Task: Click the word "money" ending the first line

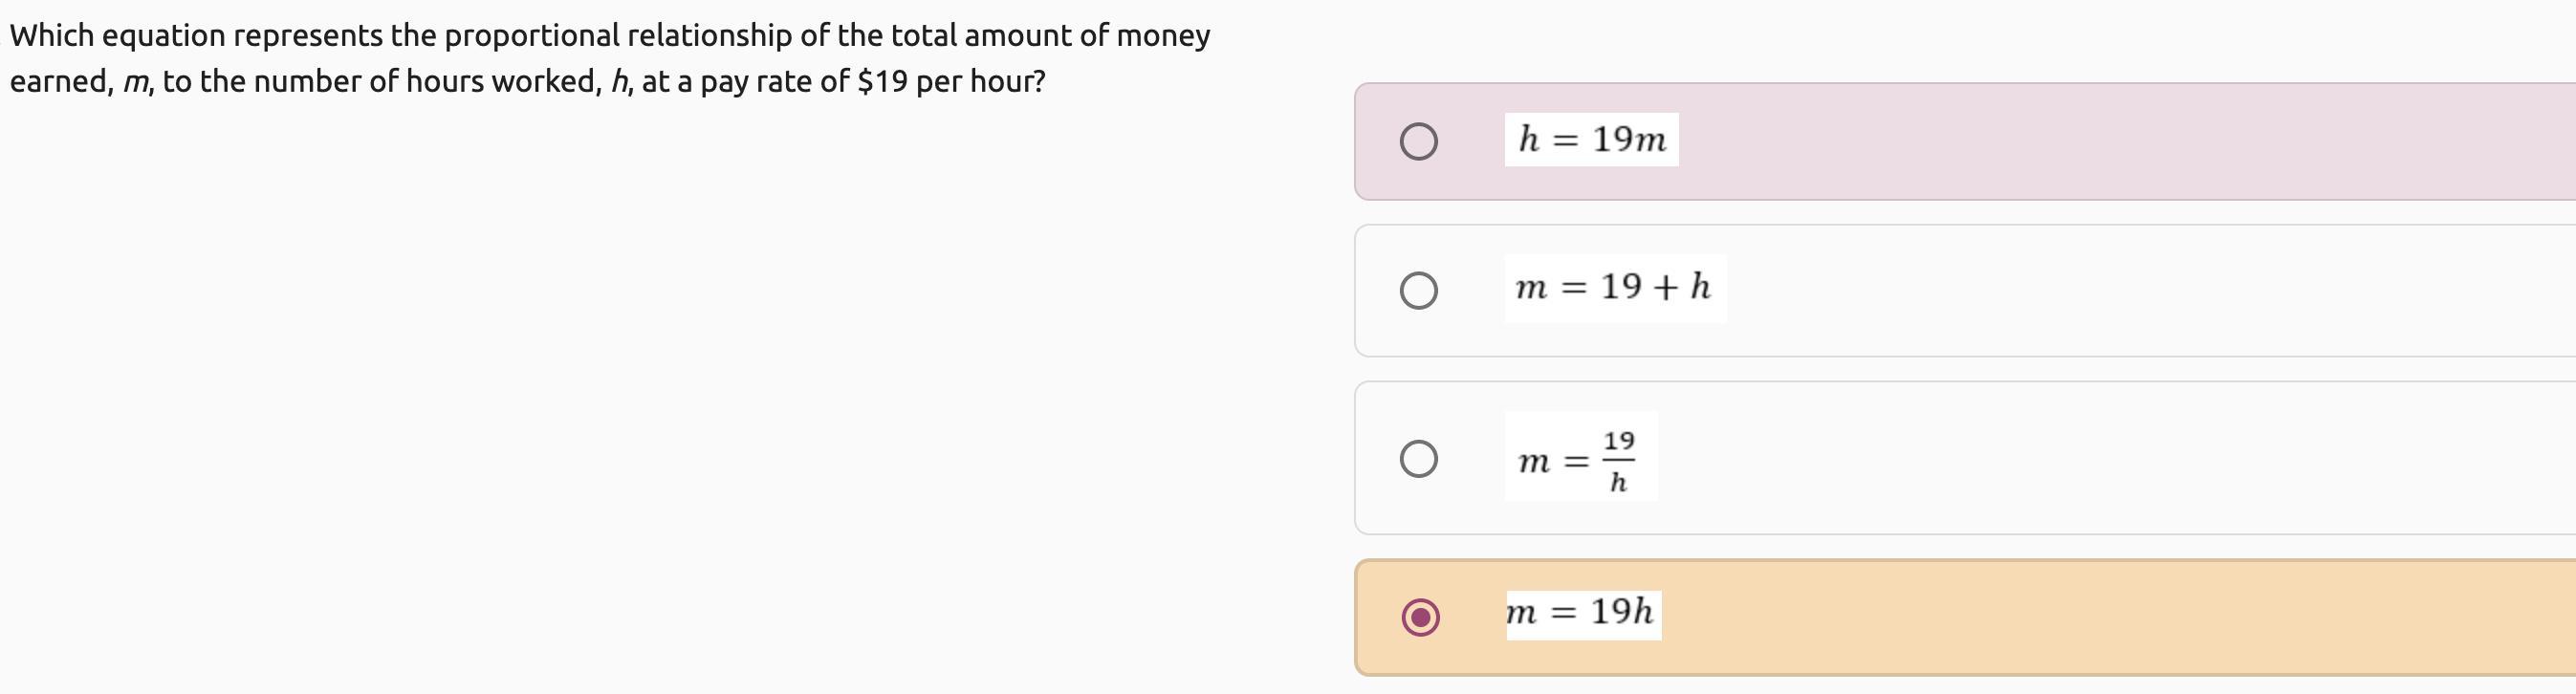Action: coord(1163,37)
